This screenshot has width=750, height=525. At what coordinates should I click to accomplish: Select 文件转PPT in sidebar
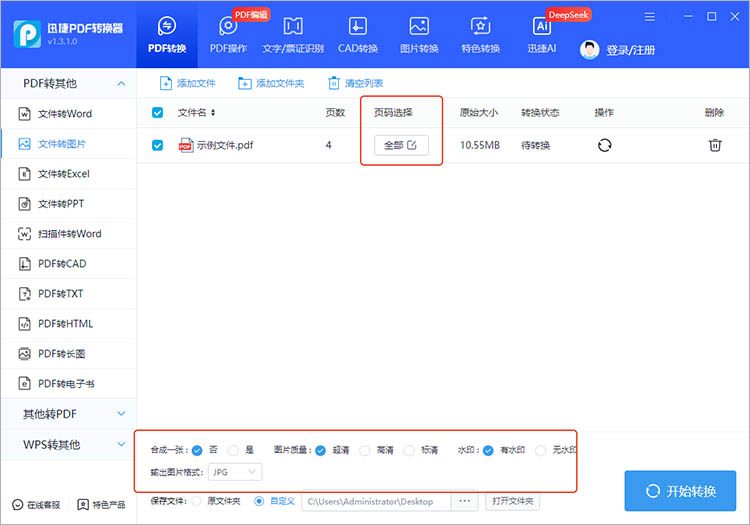point(68,204)
